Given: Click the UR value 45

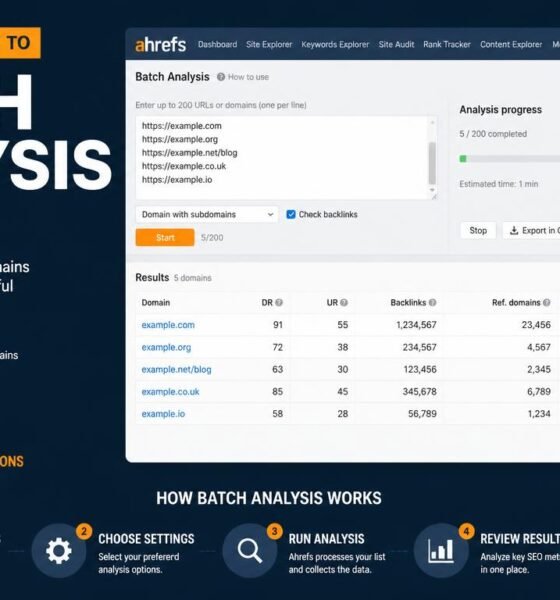Looking at the screenshot, I should tap(343, 391).
